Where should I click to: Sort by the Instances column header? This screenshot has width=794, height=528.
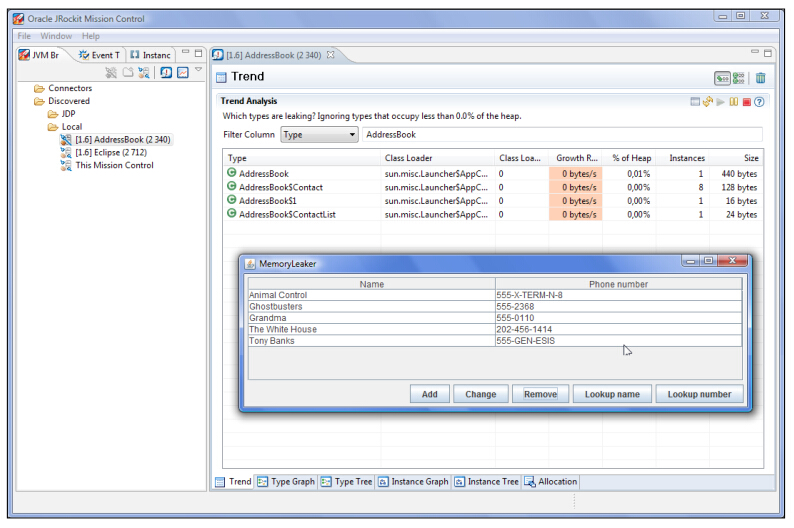pos(683,158)
